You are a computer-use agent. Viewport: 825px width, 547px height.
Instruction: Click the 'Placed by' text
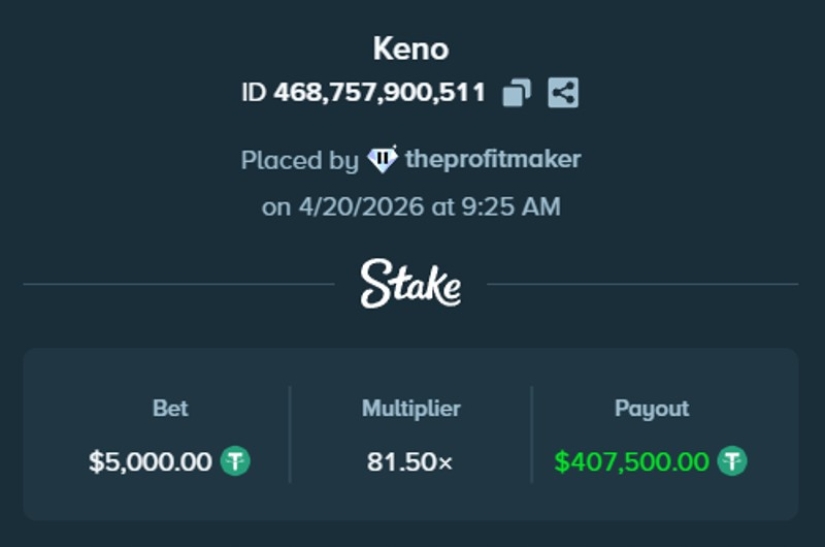299,160
